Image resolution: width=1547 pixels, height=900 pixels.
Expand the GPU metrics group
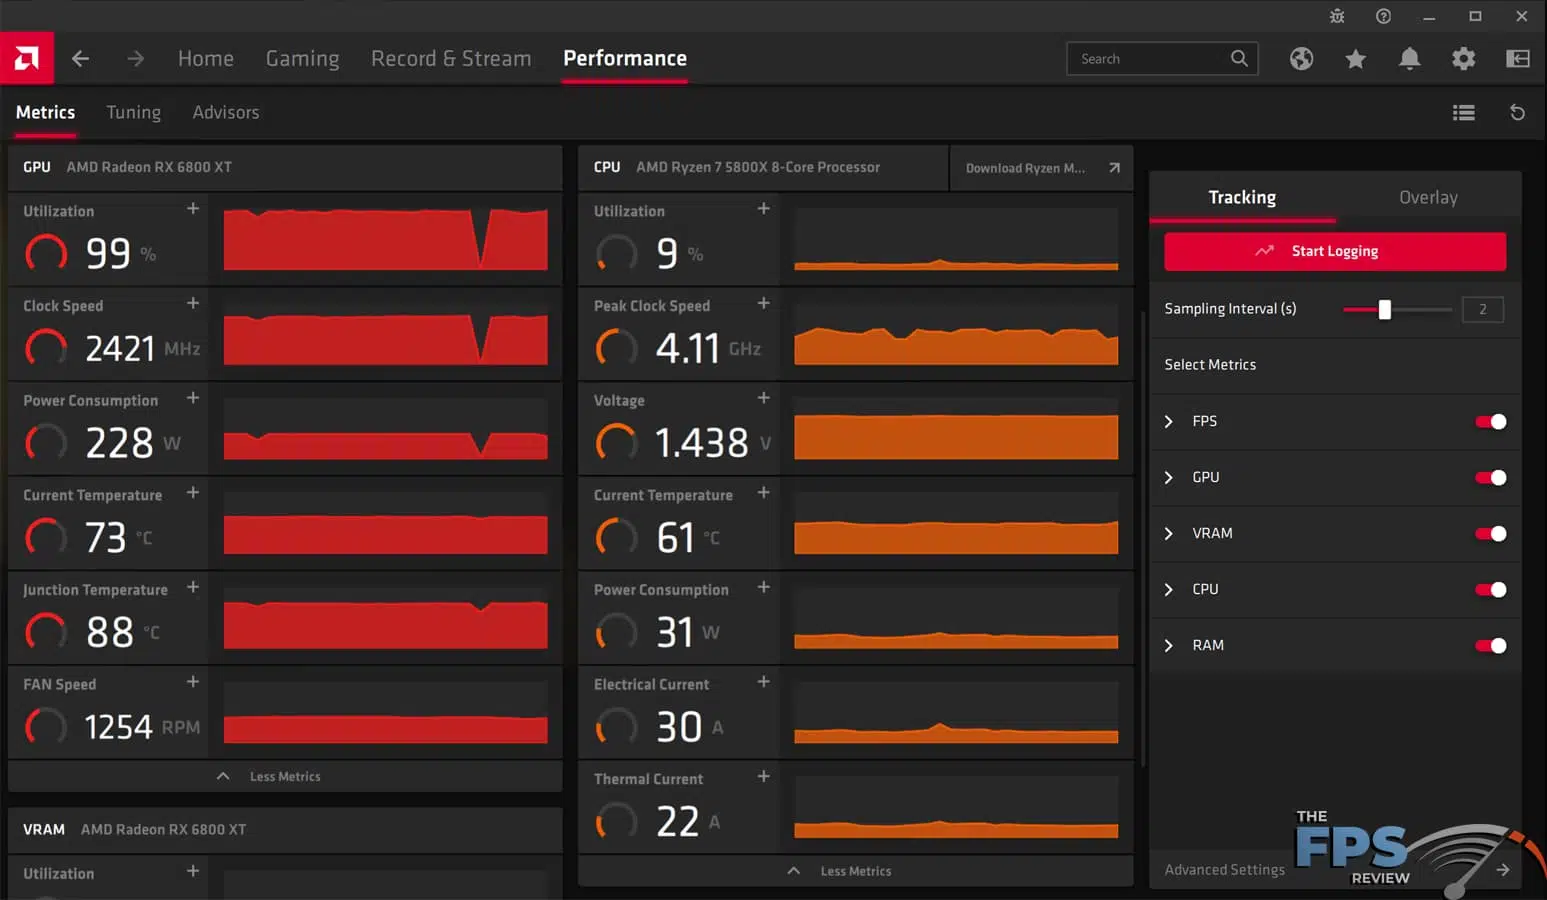(x=1168, y=478)
